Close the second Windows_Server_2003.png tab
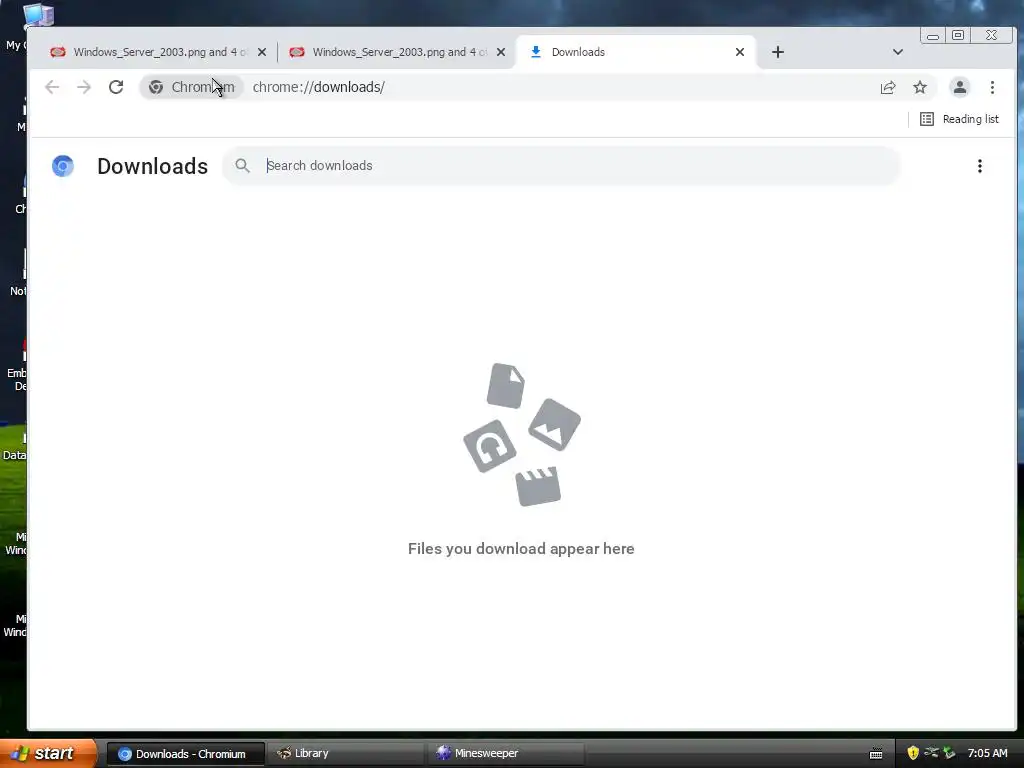1024x768 pixels. pyautogui.click(x=501, y=52)
